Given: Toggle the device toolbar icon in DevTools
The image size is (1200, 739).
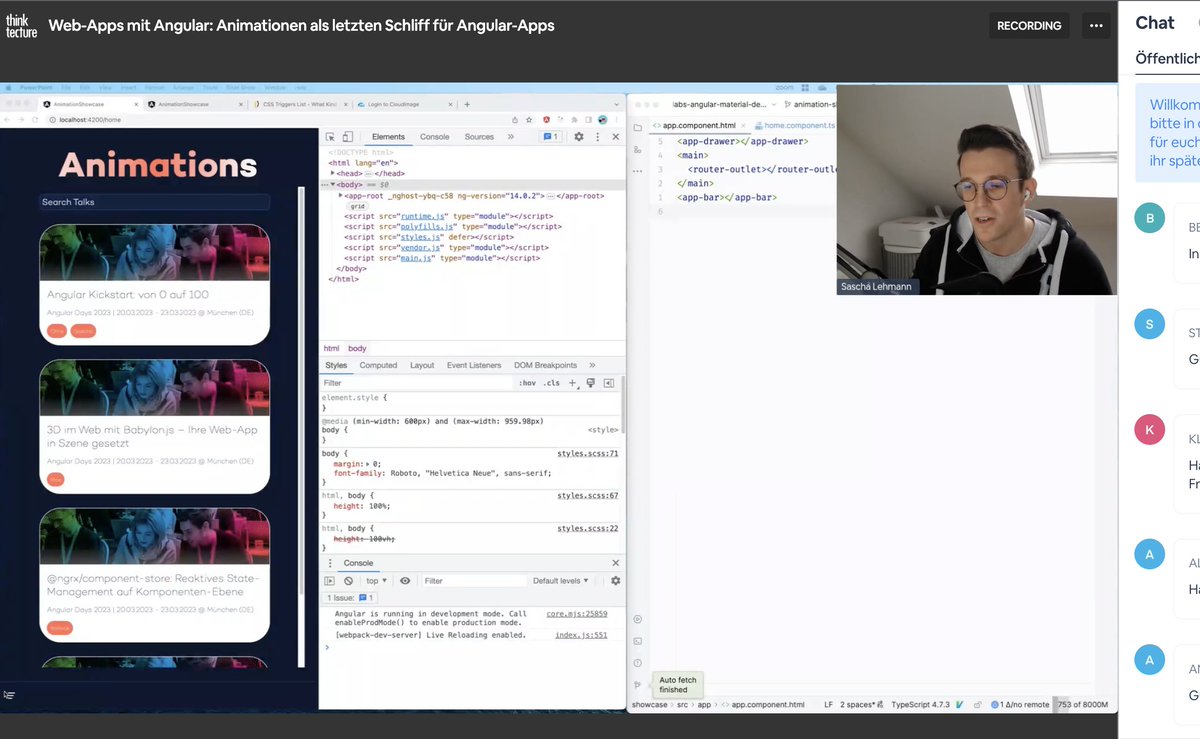Looking at the screenshot, I should tap(347, 137).
